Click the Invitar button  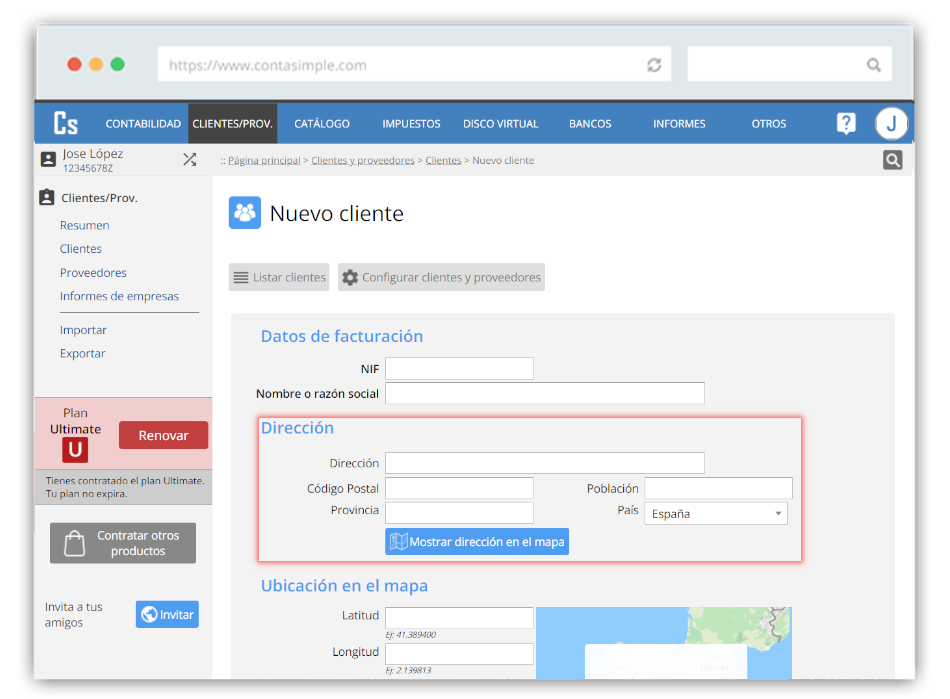(x=167, y=614)
